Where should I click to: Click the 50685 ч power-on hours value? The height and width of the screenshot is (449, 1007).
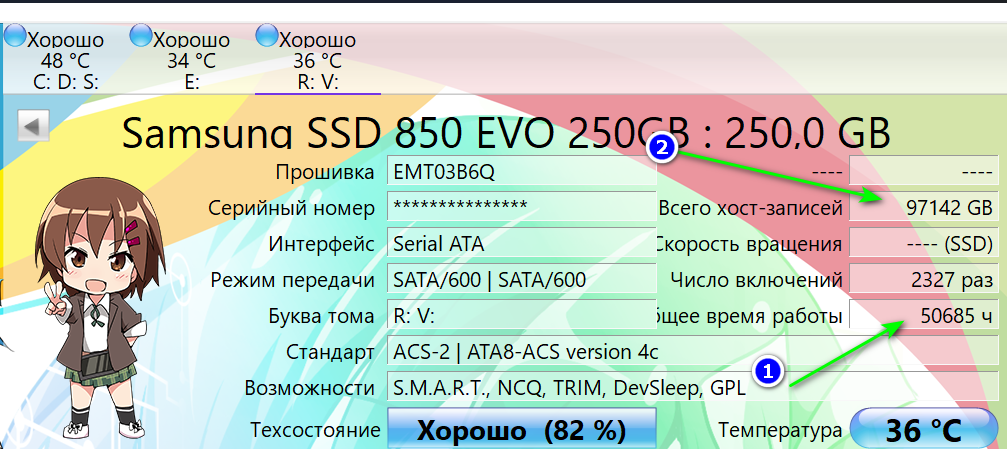pos(924,316)
